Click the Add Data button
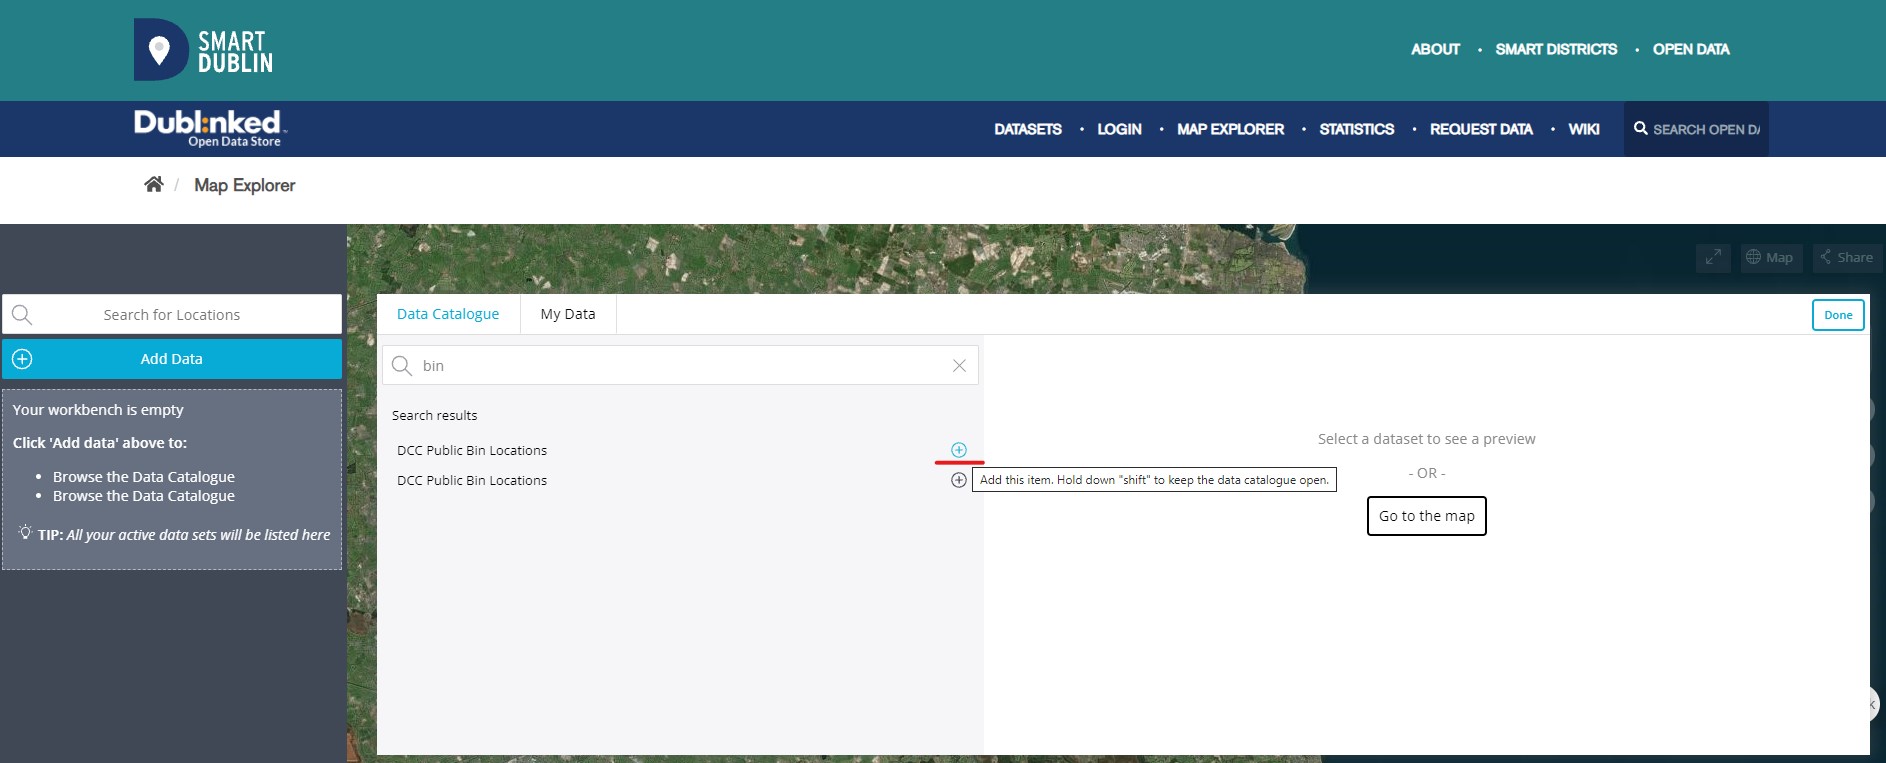 tap(172, 359)
